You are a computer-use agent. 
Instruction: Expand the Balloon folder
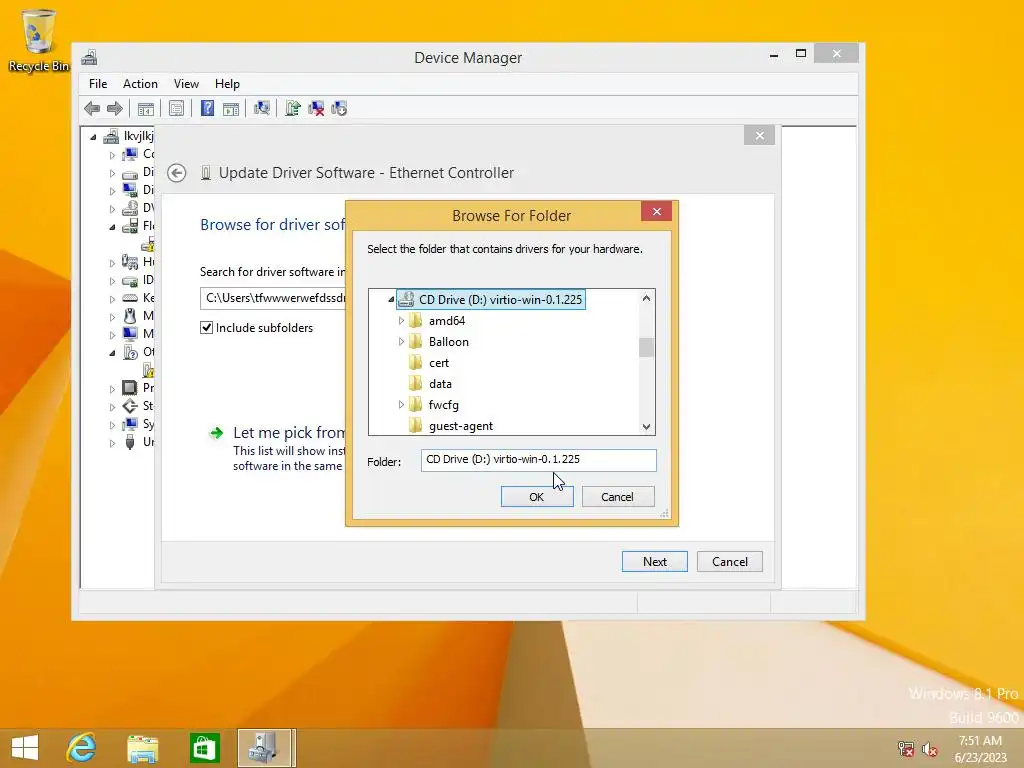[x=401, y=342]
